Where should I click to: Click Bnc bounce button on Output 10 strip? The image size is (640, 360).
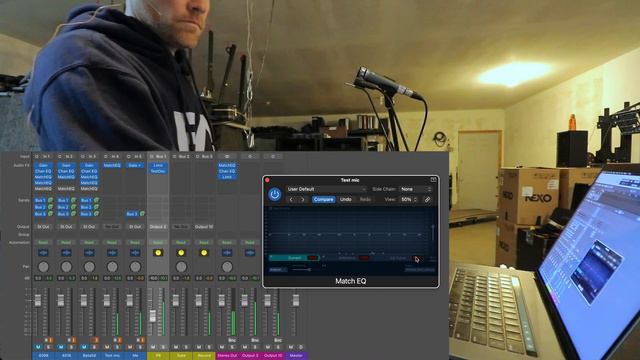coord(278,340)
